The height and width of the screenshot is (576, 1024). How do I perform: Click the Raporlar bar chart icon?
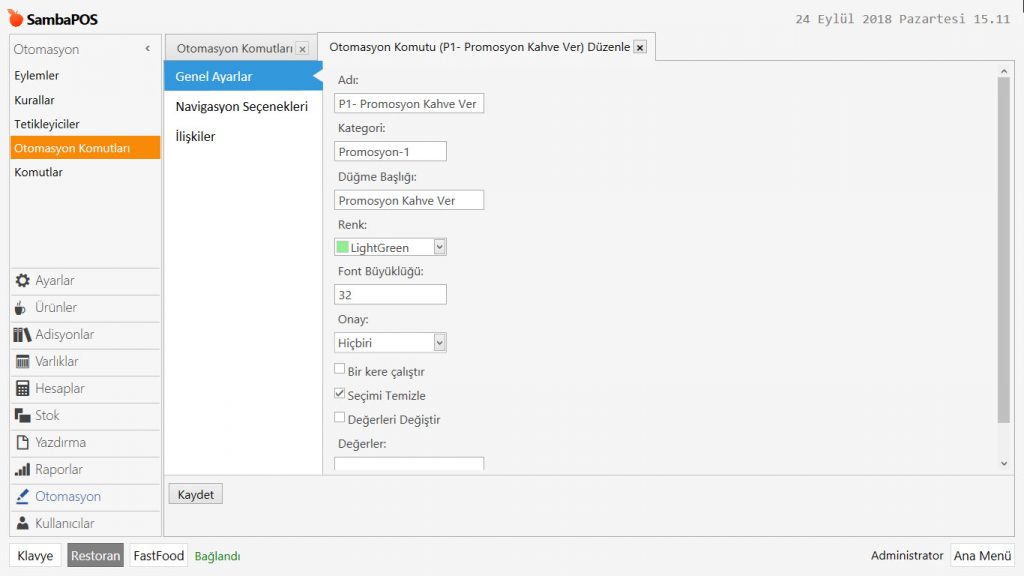point(24,470)
